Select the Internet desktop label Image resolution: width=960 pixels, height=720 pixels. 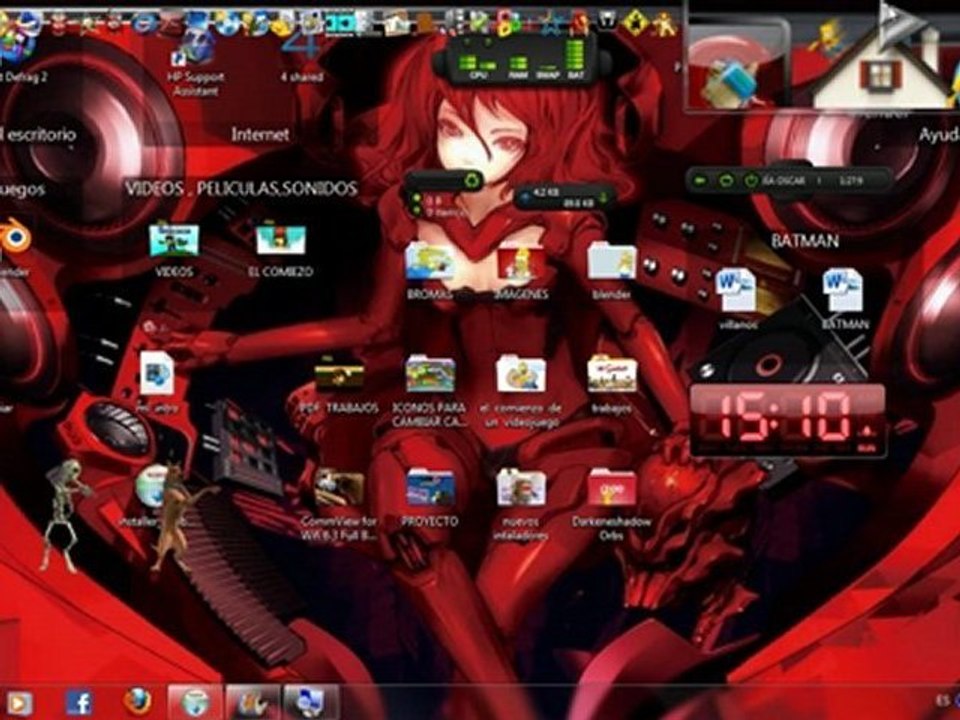[x=260, y=135]
